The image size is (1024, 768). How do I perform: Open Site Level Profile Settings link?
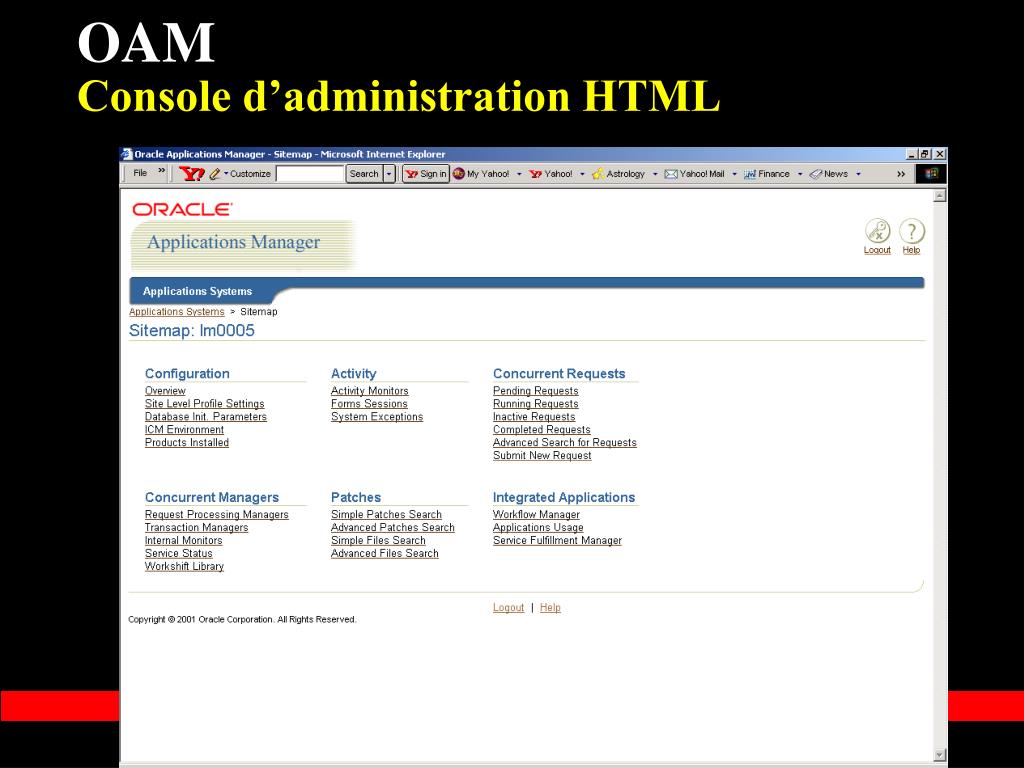pos(204,404)
